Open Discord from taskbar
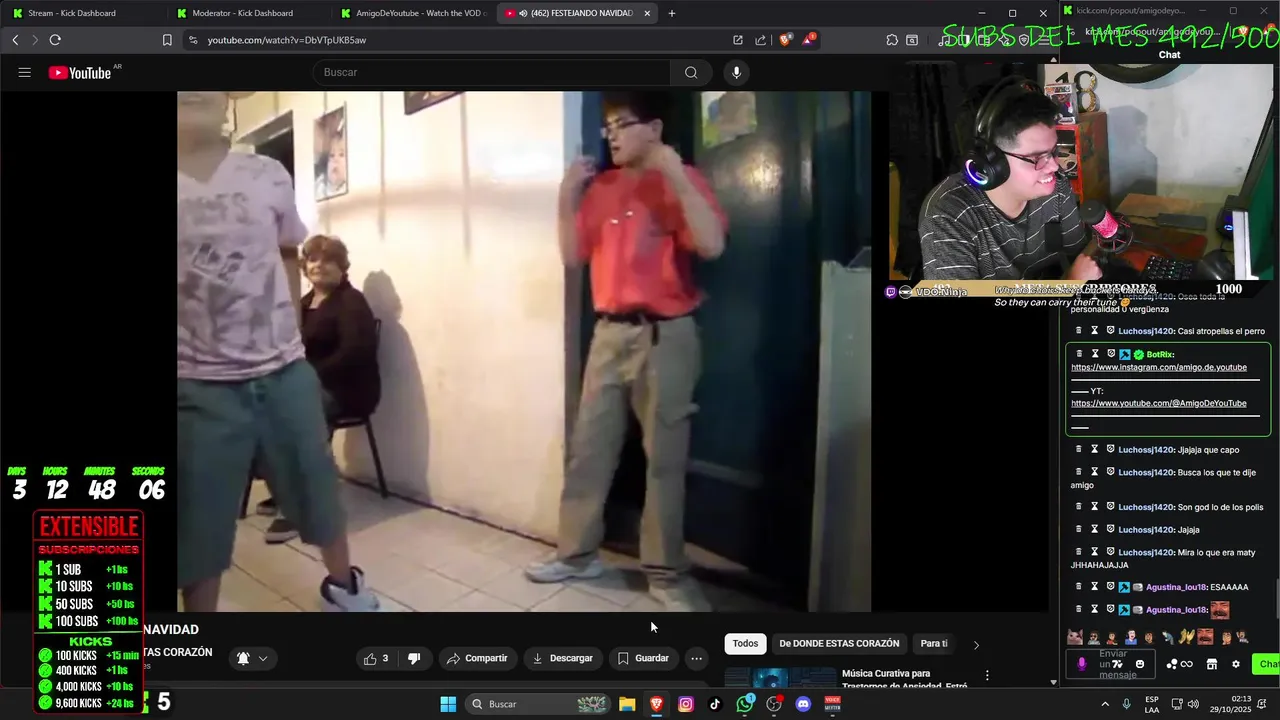This screenshot has height=720, width=1280. [803, 704]
